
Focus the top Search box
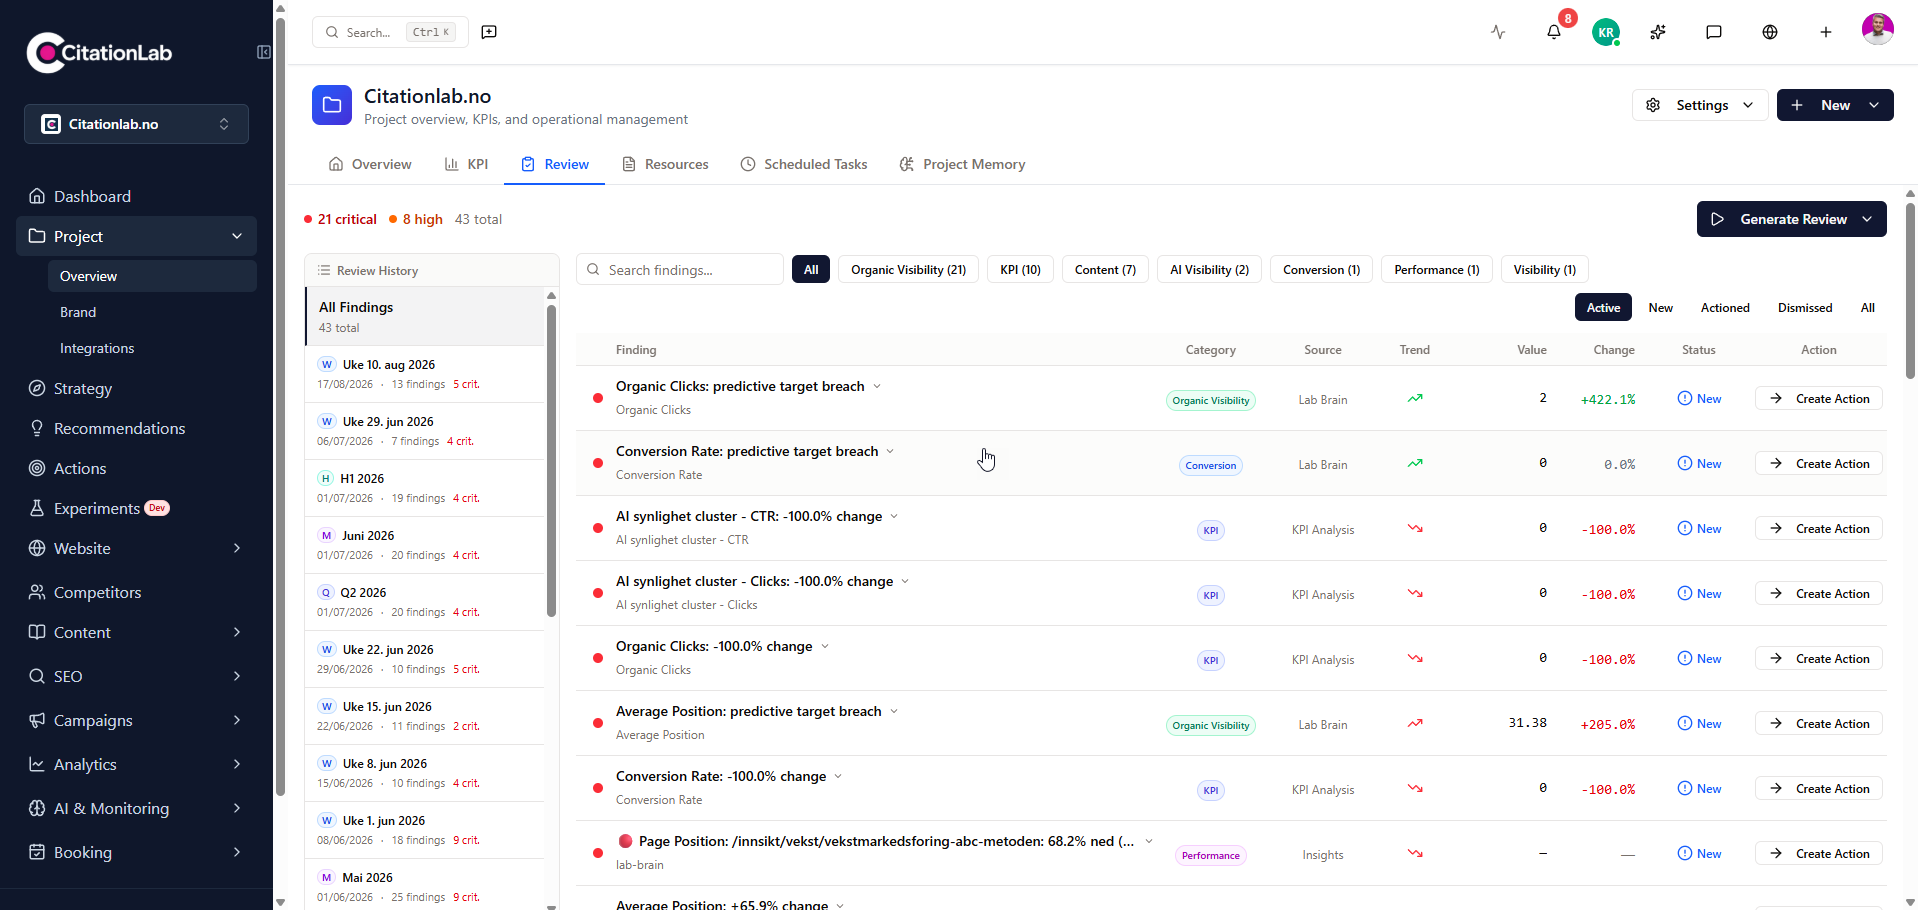tap(390, 32)
